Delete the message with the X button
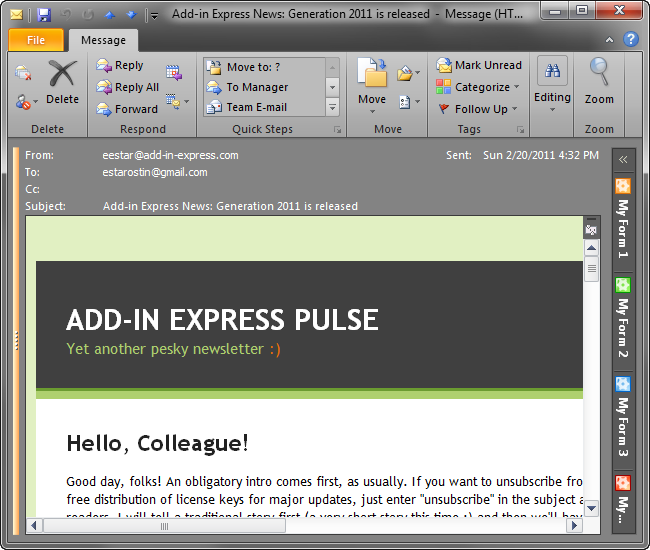Viewport: 650px width, 550px height. pyautogui.click(x=62, y=82)
